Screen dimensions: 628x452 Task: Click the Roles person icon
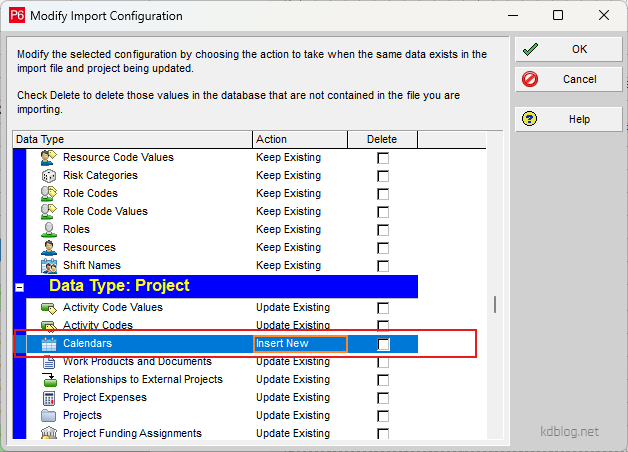click(x=48, y=230)
